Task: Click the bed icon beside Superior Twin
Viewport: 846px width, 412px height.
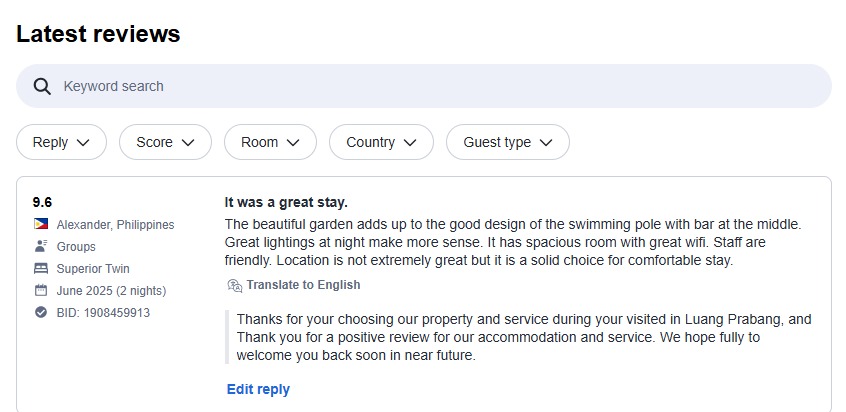Action: [x=41, y=269]
